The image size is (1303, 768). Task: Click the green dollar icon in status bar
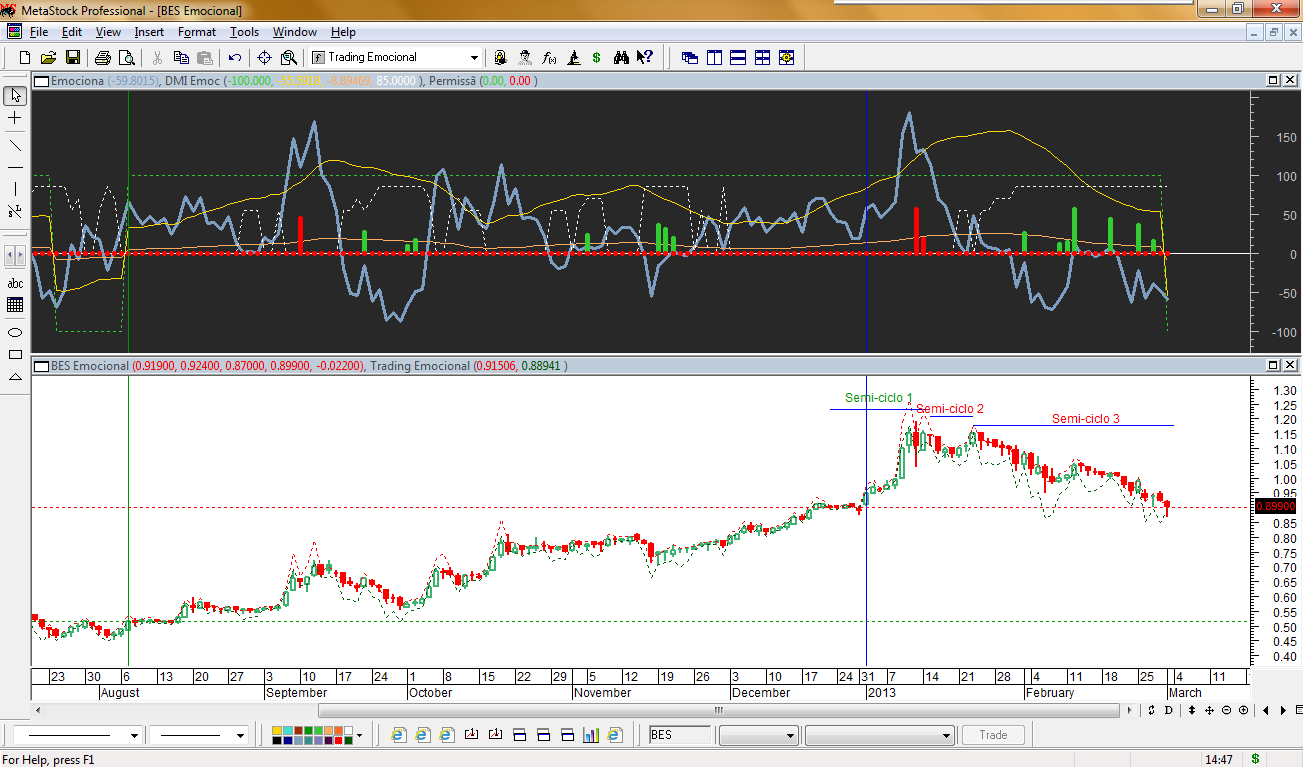pyautogui.click(x=1255, y=760)
